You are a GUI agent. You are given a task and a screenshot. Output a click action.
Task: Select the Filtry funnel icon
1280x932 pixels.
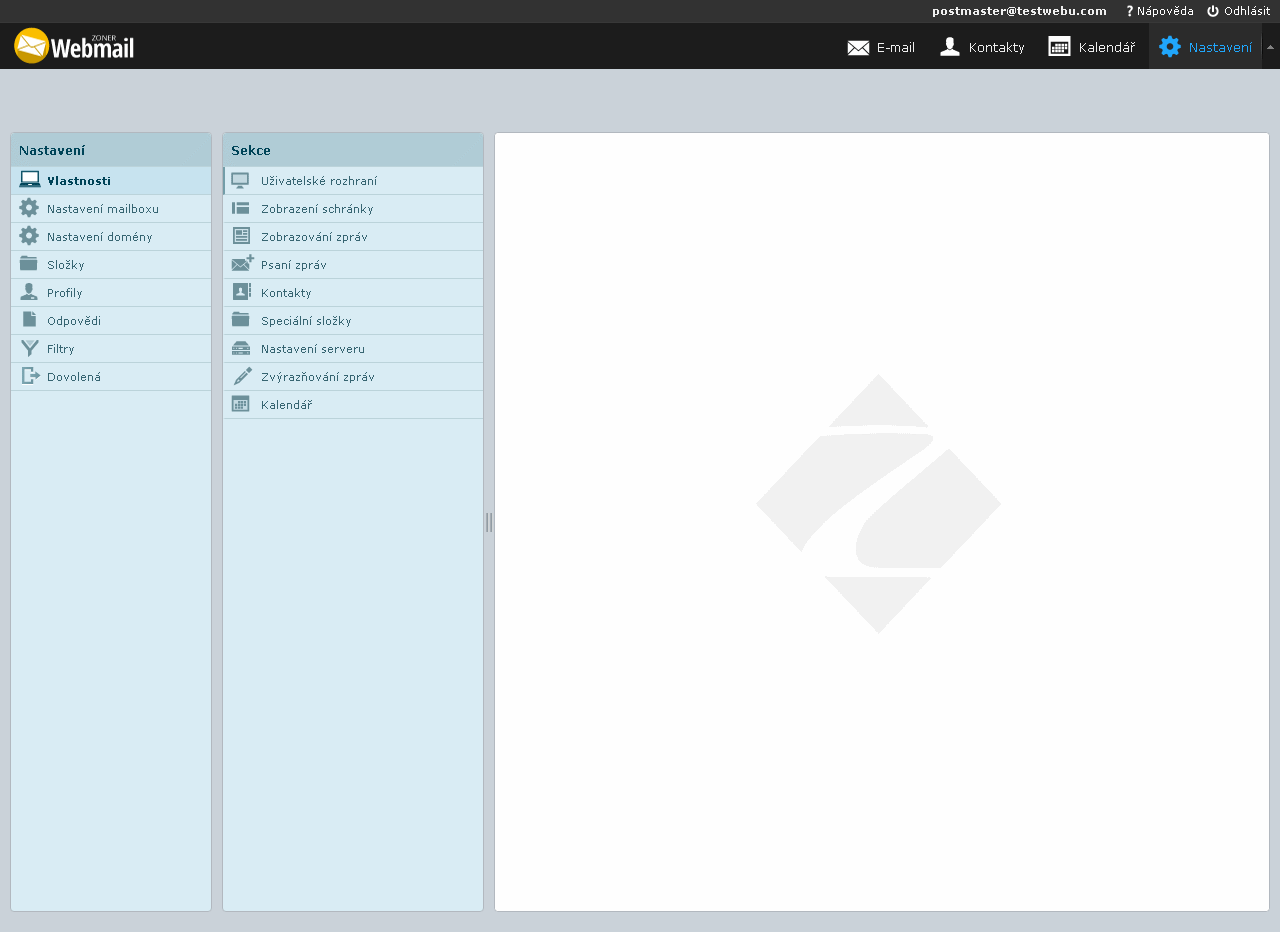coord(30,349)
